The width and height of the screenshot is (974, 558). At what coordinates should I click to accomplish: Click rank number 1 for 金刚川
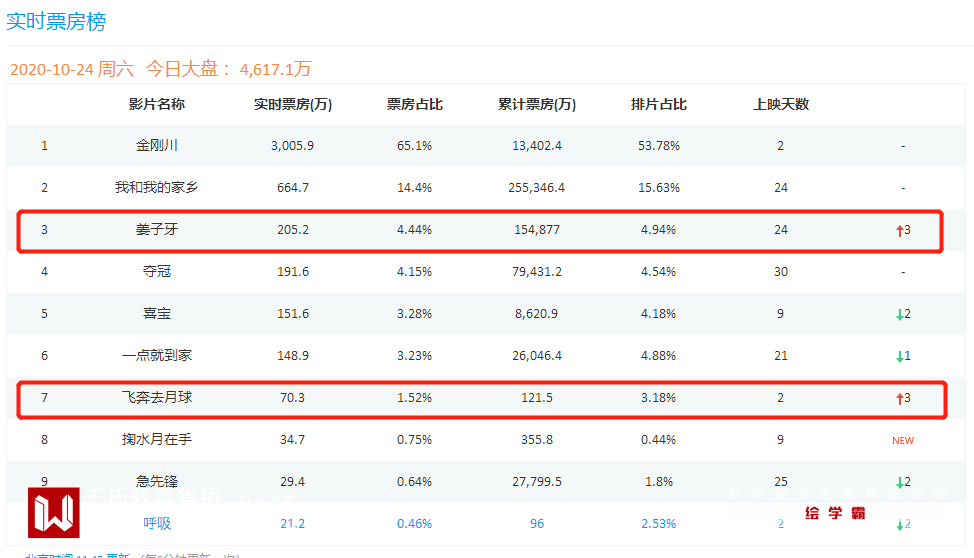click(x=44, y=145)
